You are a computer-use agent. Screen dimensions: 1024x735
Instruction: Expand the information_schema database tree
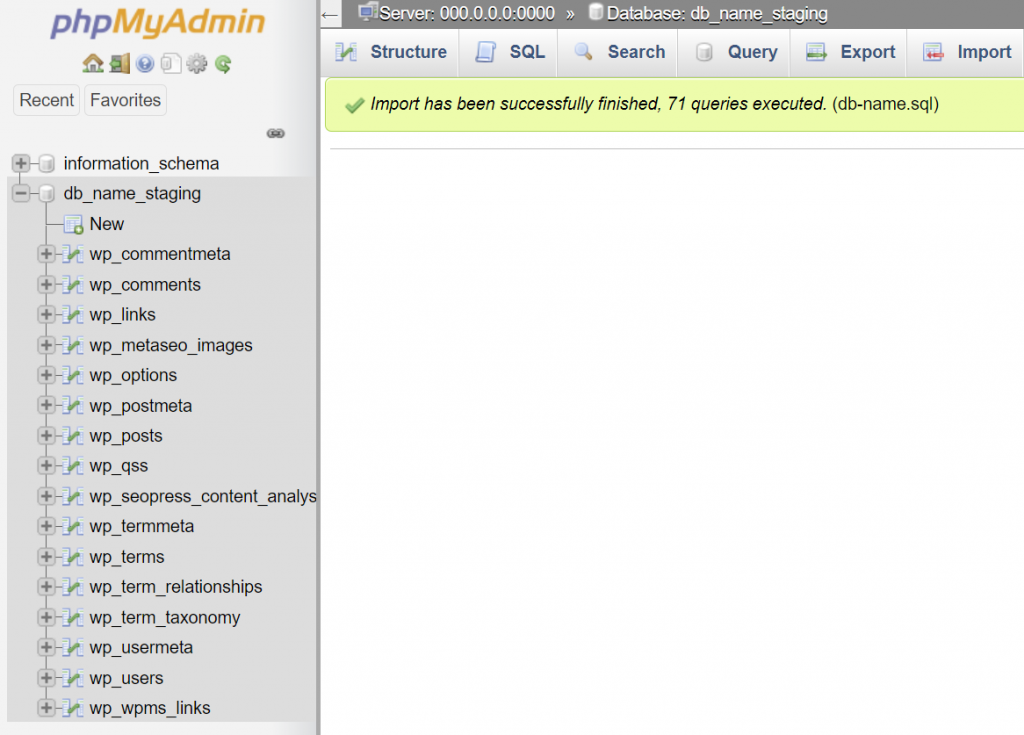(21, 163)
